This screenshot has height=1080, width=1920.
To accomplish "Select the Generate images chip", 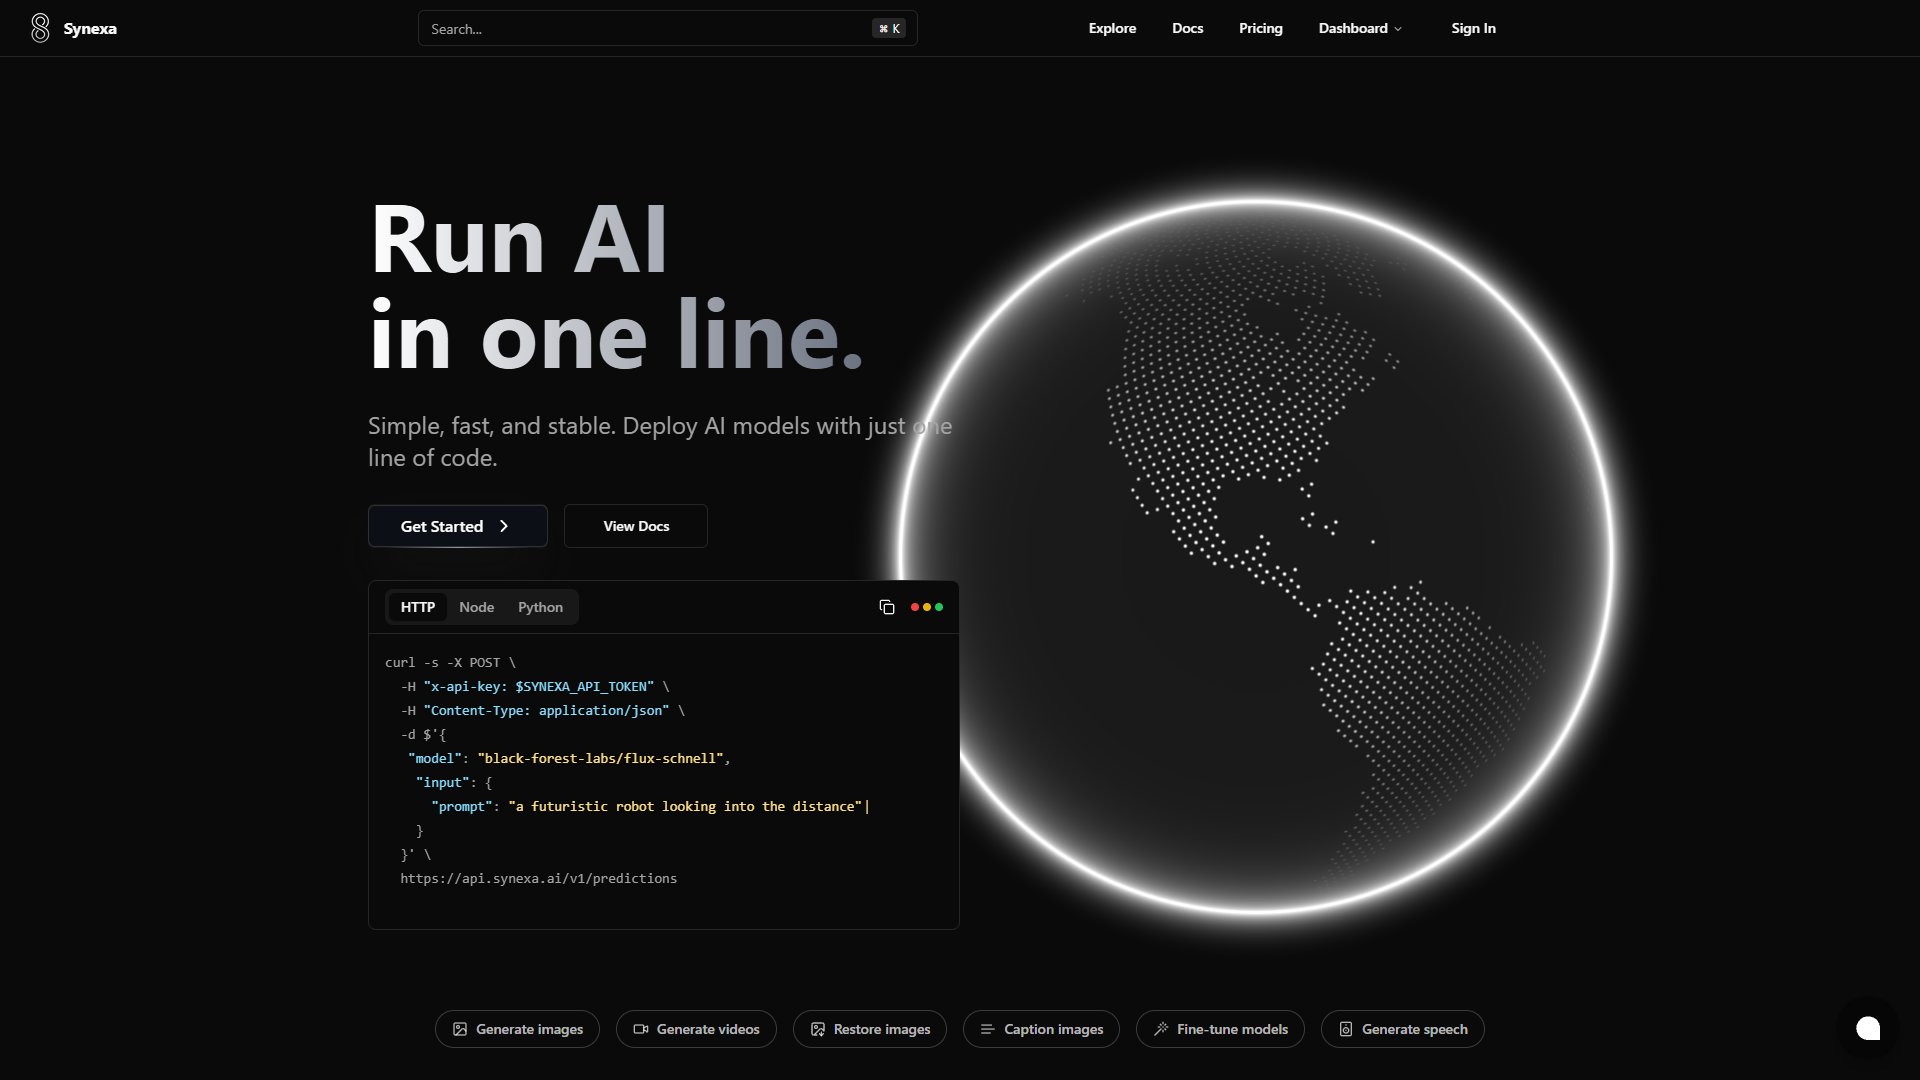I will point(517,1029).
